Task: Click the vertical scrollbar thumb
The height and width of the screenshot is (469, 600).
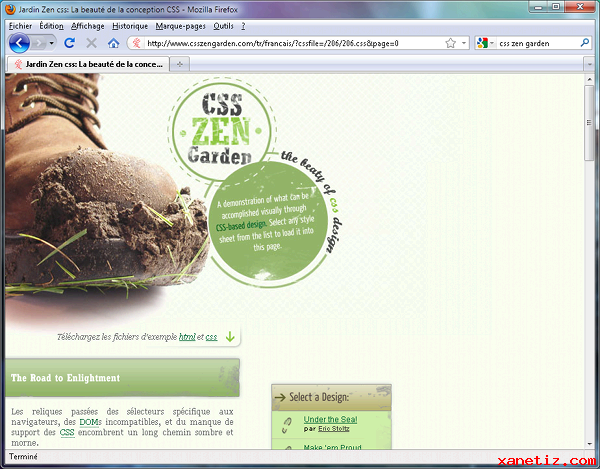Action: coord(589,123)
